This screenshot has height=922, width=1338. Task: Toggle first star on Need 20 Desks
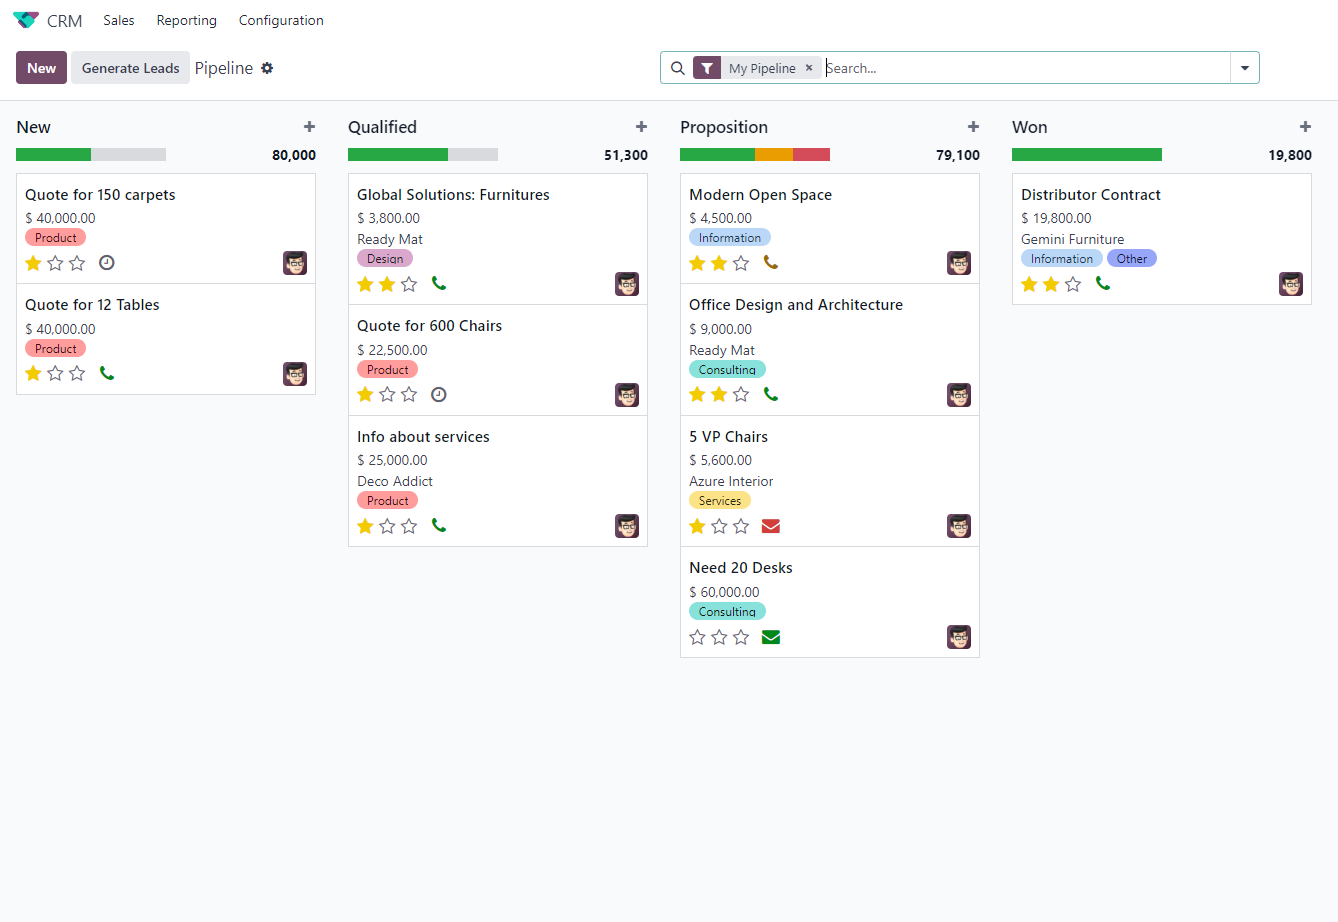pos(698,637)
